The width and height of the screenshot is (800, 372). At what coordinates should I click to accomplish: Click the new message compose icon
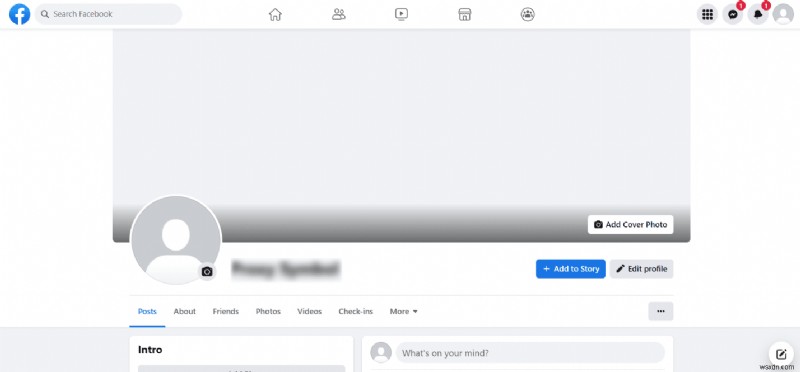pos(781,354)
